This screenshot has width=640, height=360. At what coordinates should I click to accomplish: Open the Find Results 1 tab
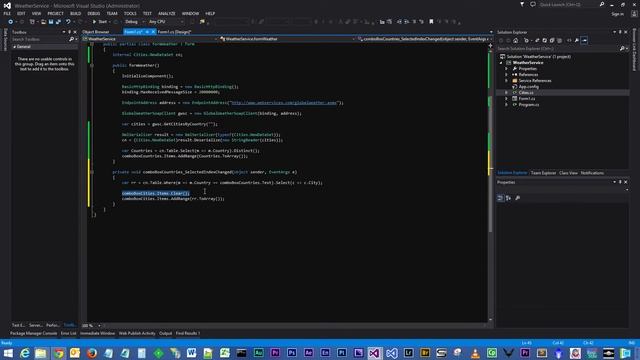tap(188, 333)
